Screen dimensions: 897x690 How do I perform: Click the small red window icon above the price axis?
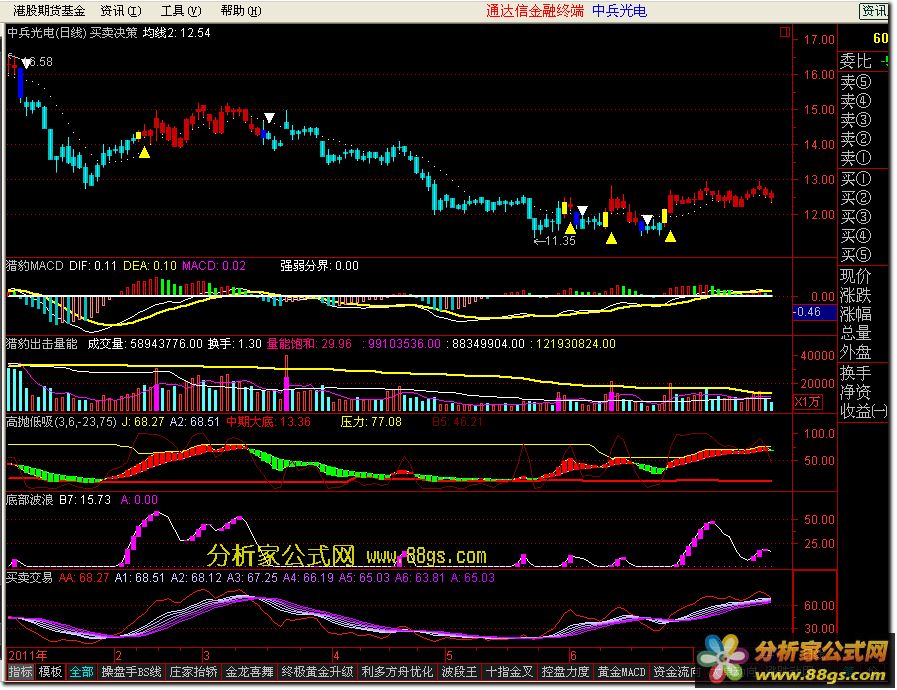coord(785,32)
